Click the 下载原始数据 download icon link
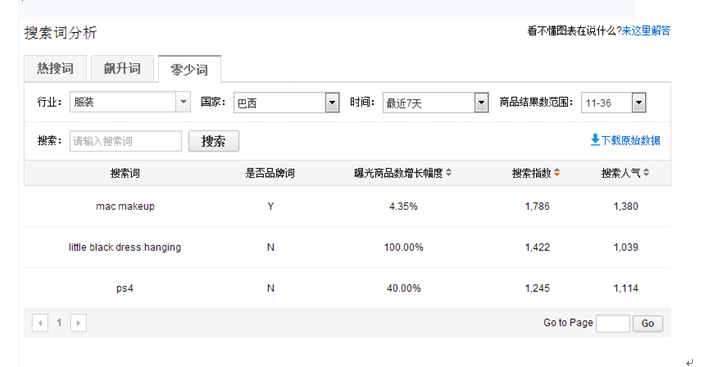This screenshot has width=725, height=367. 595,140
